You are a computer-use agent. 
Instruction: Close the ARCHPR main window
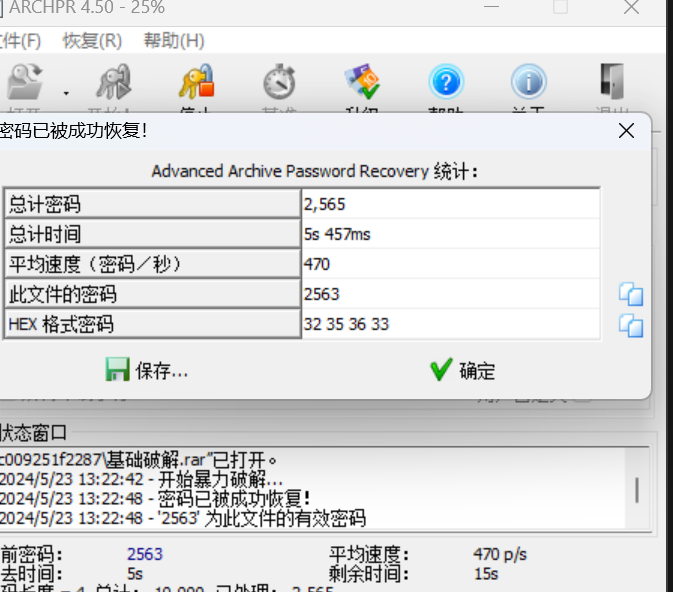[x=631, y=6]
